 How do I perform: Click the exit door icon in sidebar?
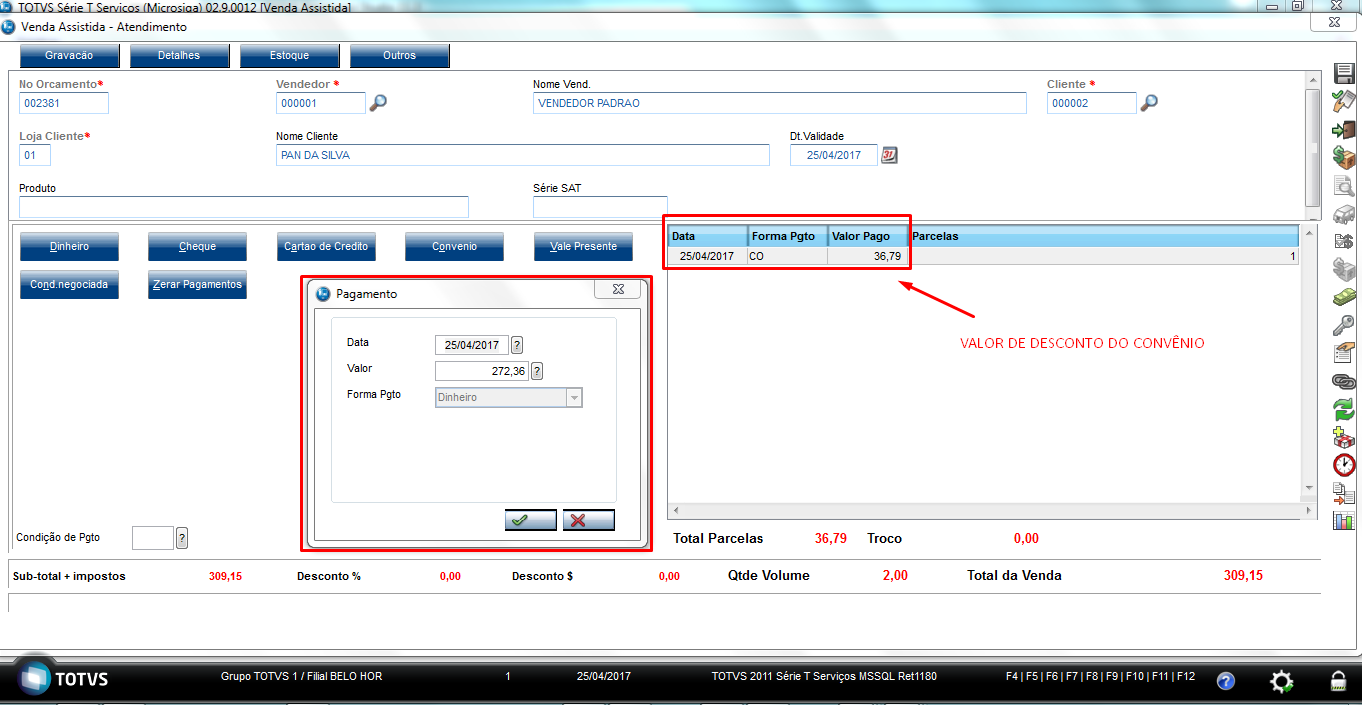click(x=1344, y=130)
